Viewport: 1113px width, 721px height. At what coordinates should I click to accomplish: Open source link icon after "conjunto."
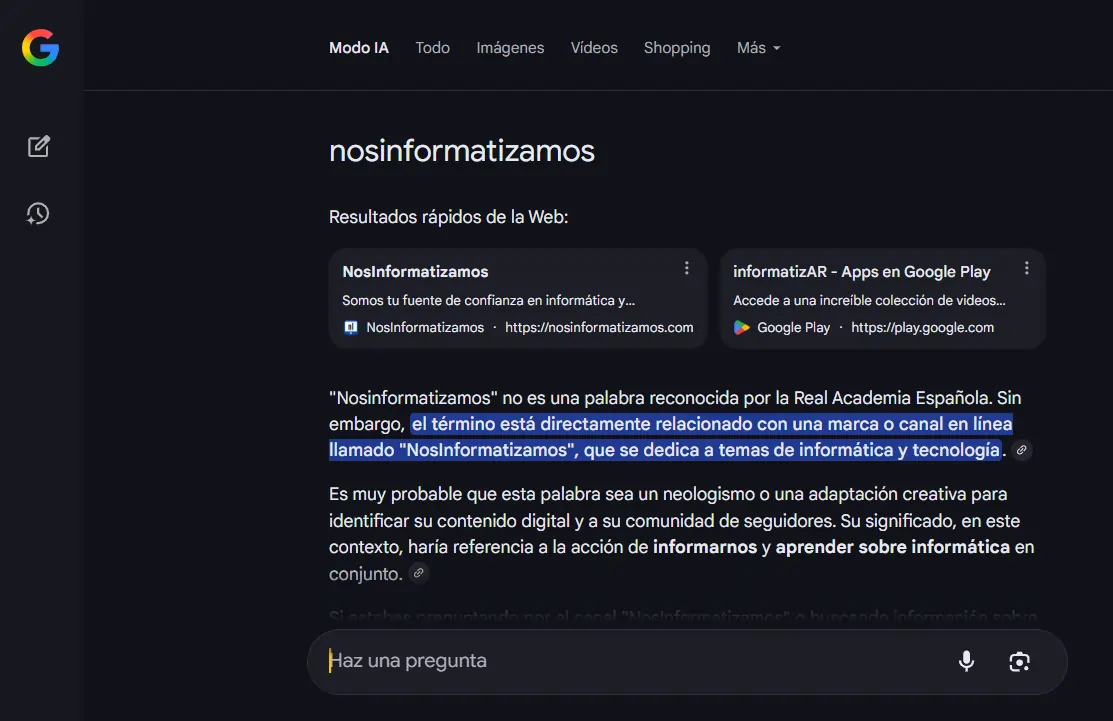tap(419, 573)
